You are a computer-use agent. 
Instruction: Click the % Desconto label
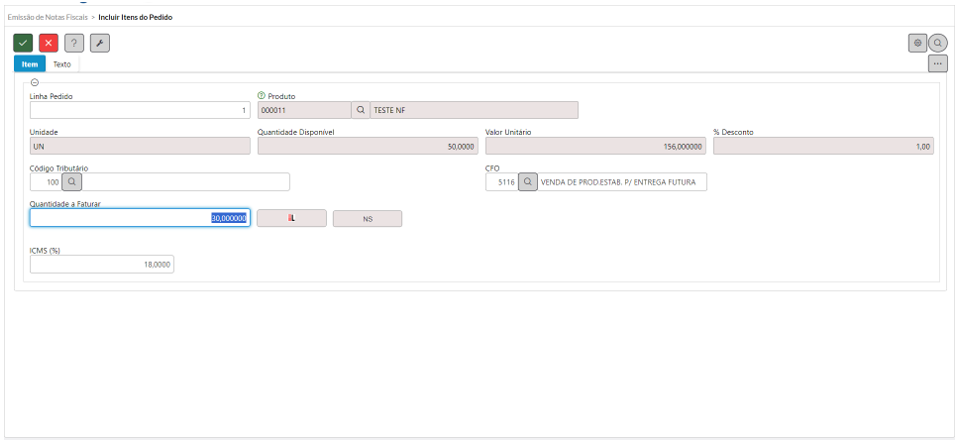[x=733, y=132]
